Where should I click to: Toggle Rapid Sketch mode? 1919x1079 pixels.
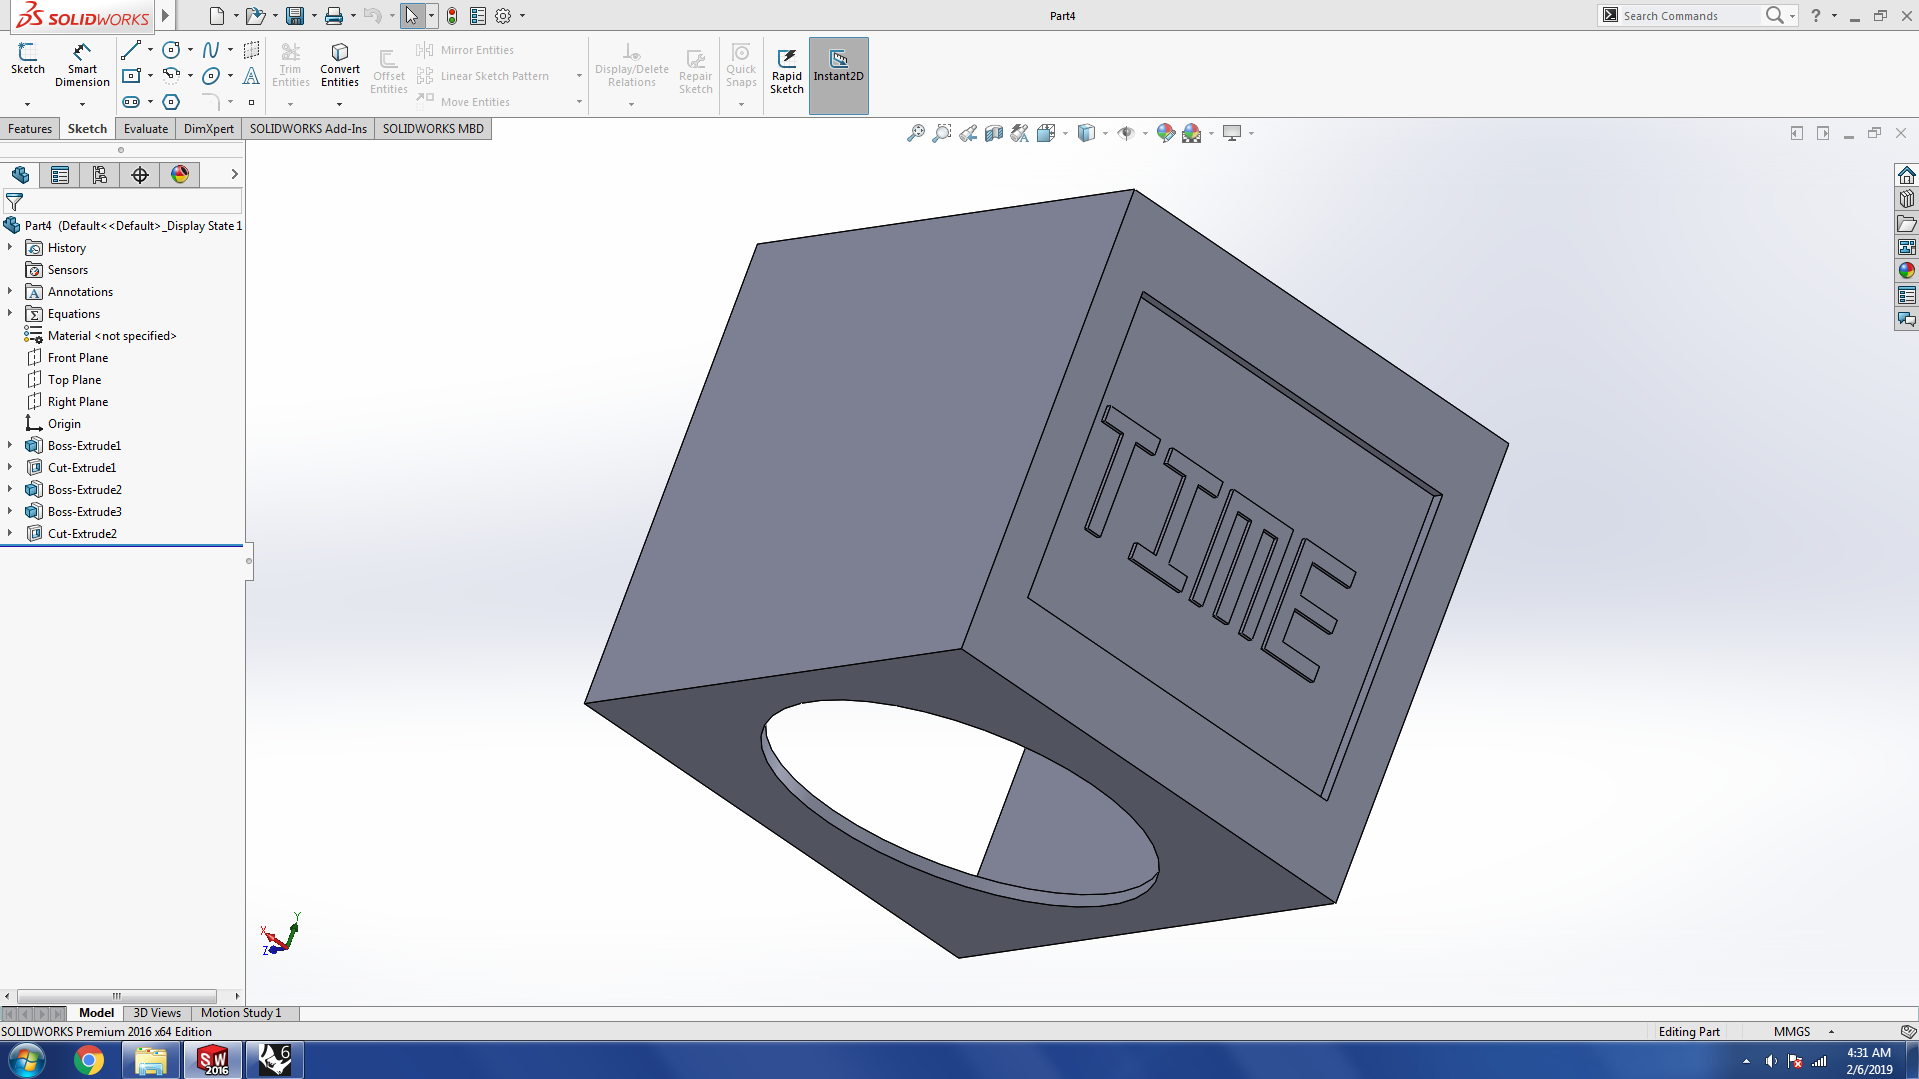click(787, 72)
